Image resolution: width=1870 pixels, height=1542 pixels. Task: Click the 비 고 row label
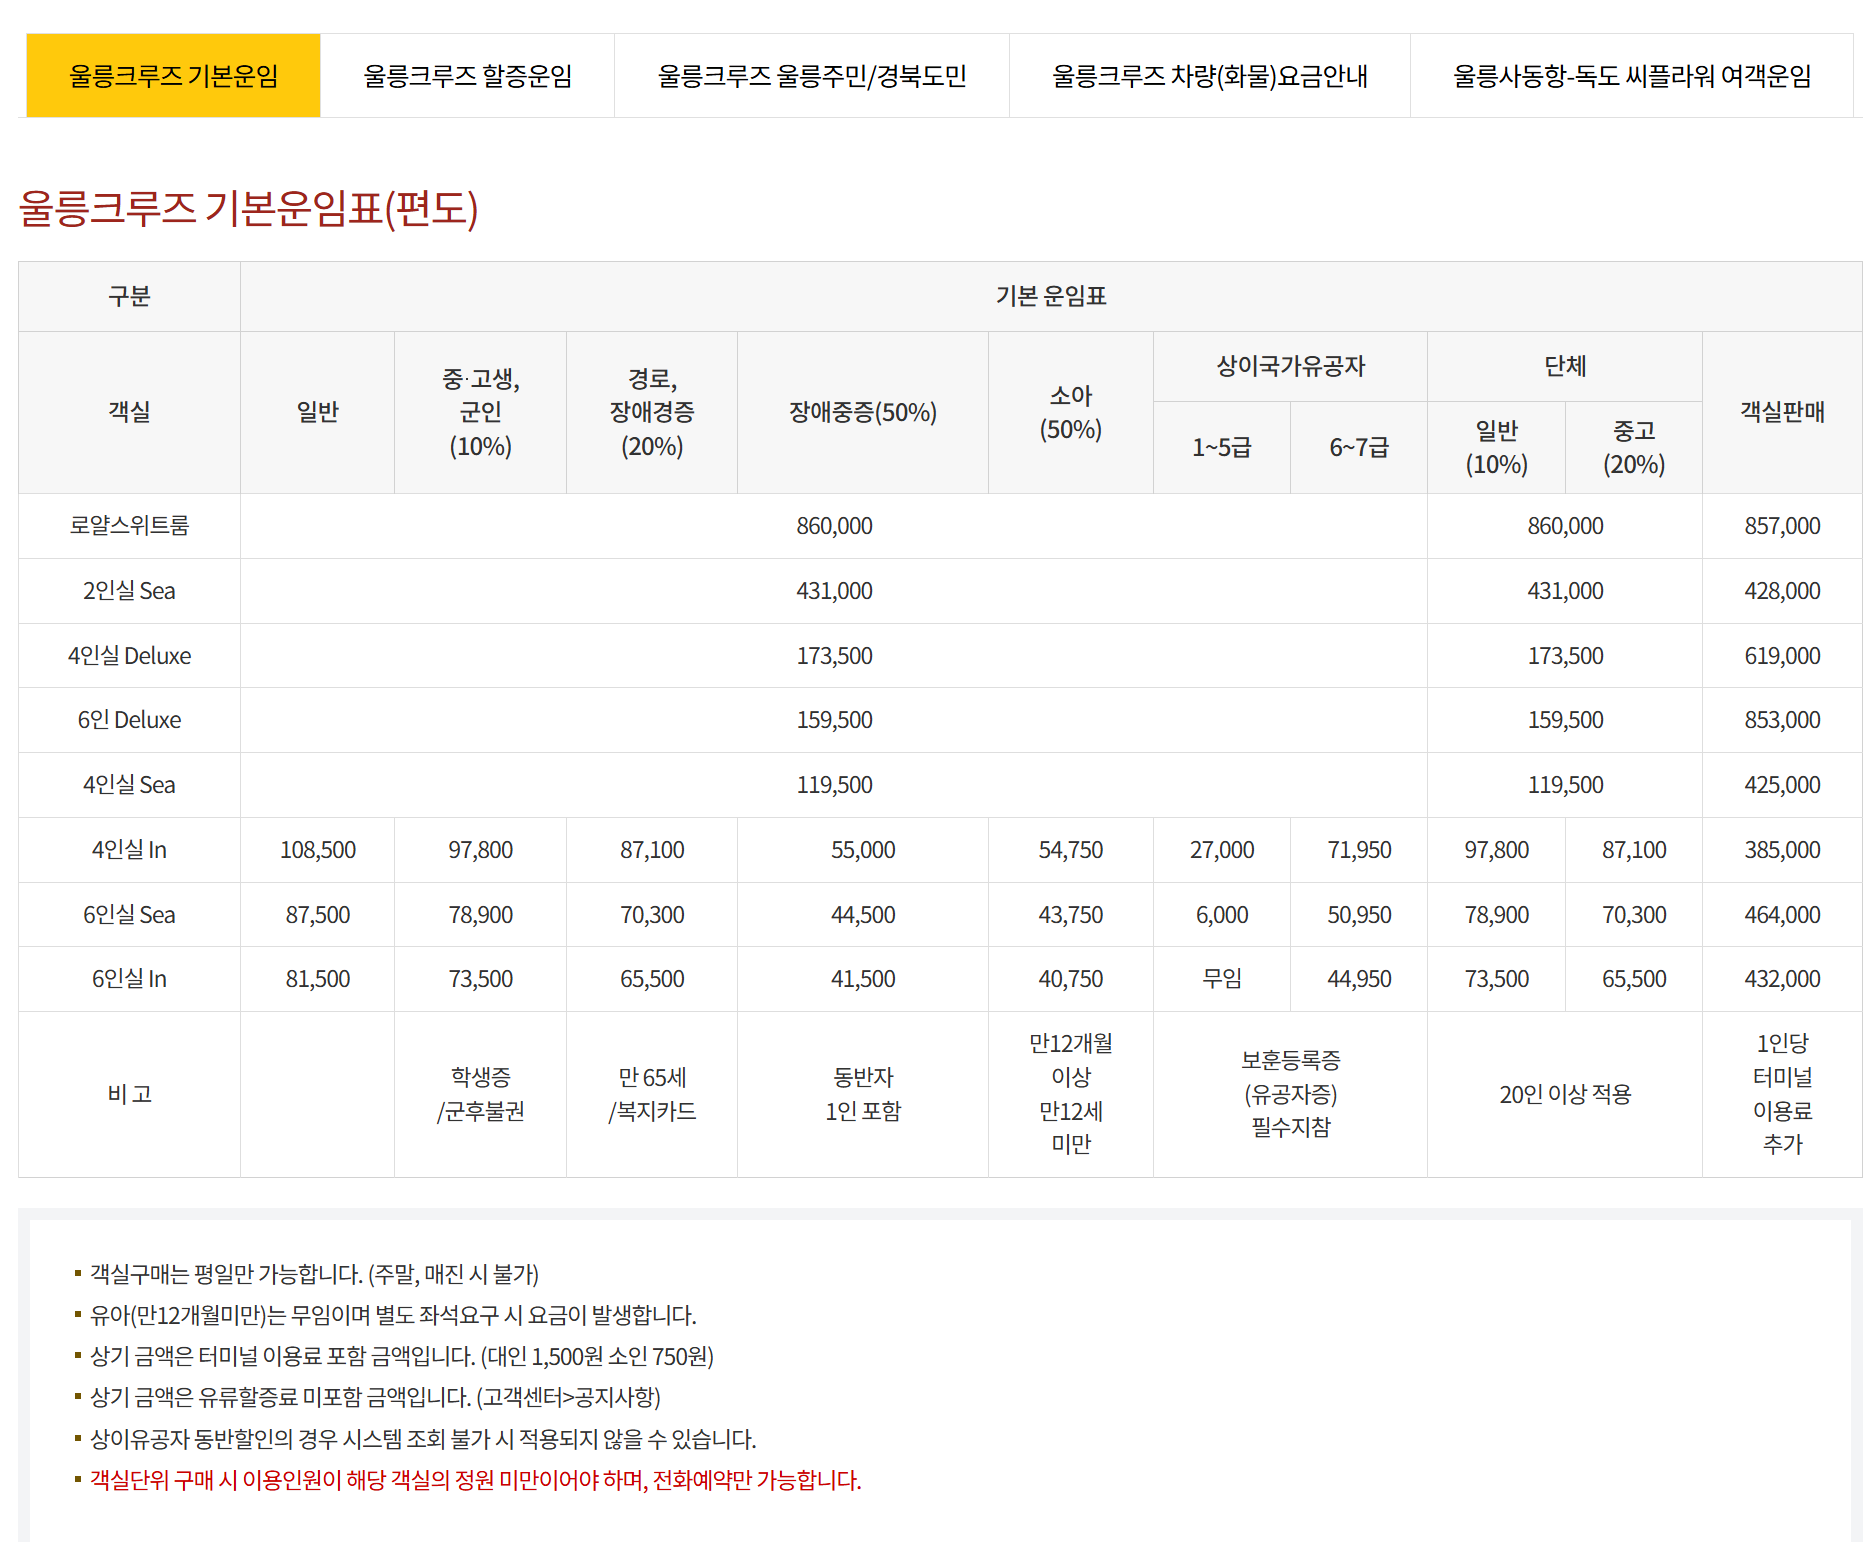(x=129, y=1094)
